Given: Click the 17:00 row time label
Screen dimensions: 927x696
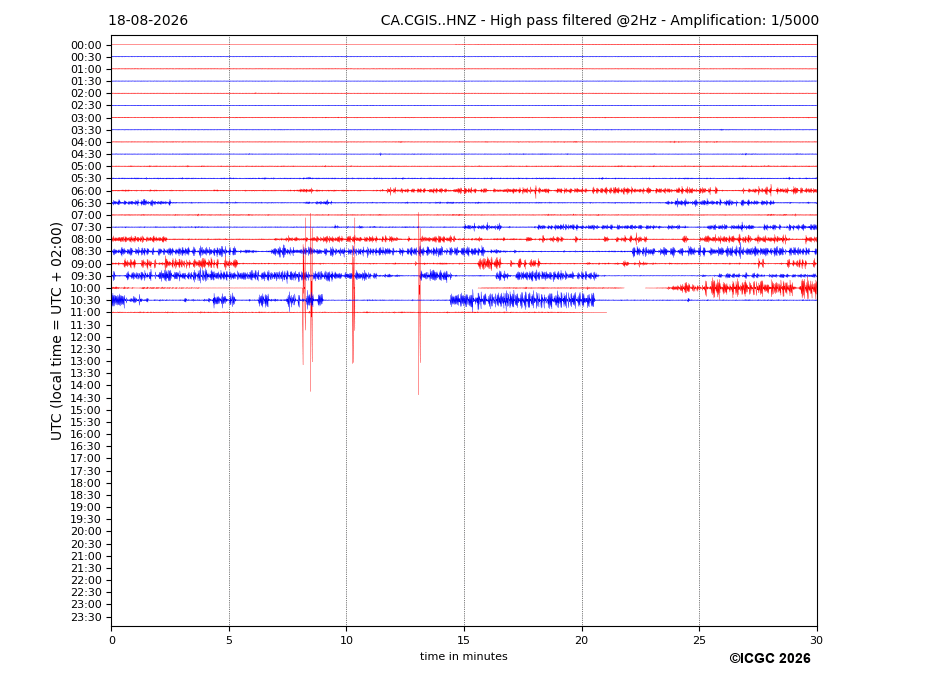Looking at the screenshot, I should tap(86, 459).
